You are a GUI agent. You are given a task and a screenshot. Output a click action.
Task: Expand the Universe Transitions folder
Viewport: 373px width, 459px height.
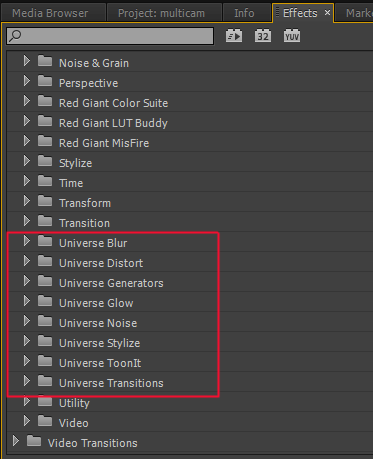tap(27, 381)
